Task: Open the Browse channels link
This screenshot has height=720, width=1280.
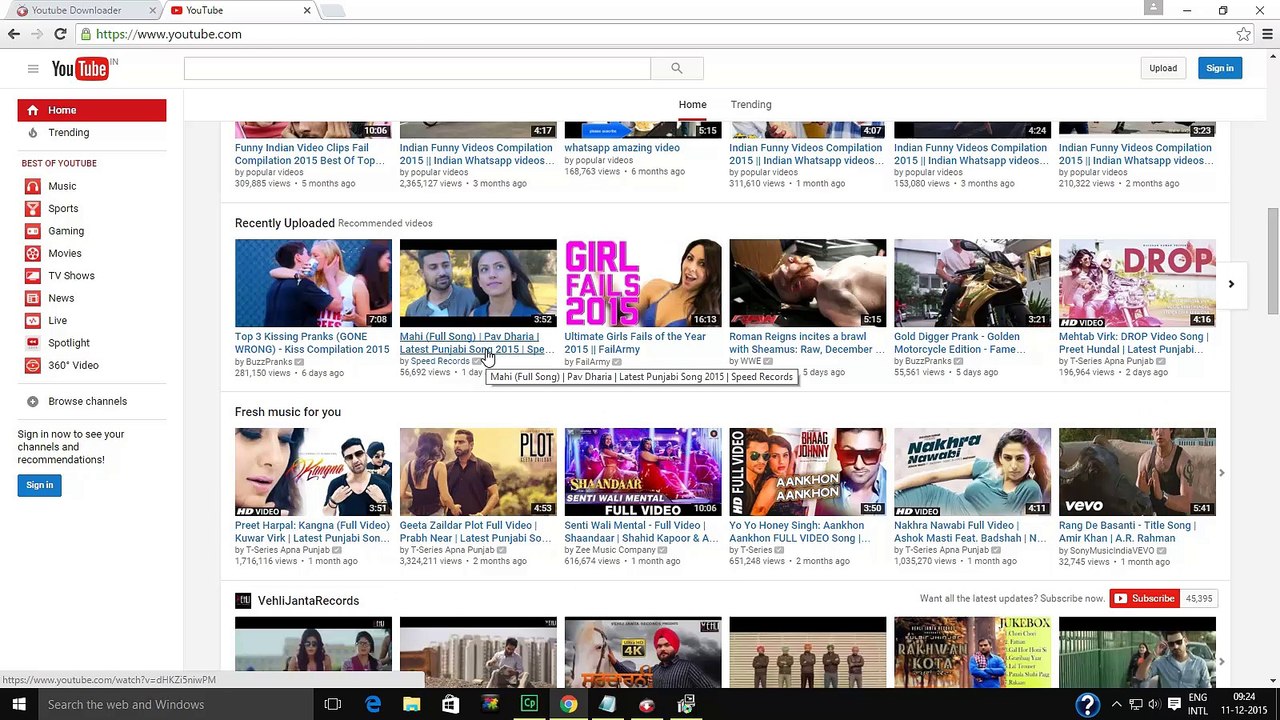Action: (x=88, y=401)
